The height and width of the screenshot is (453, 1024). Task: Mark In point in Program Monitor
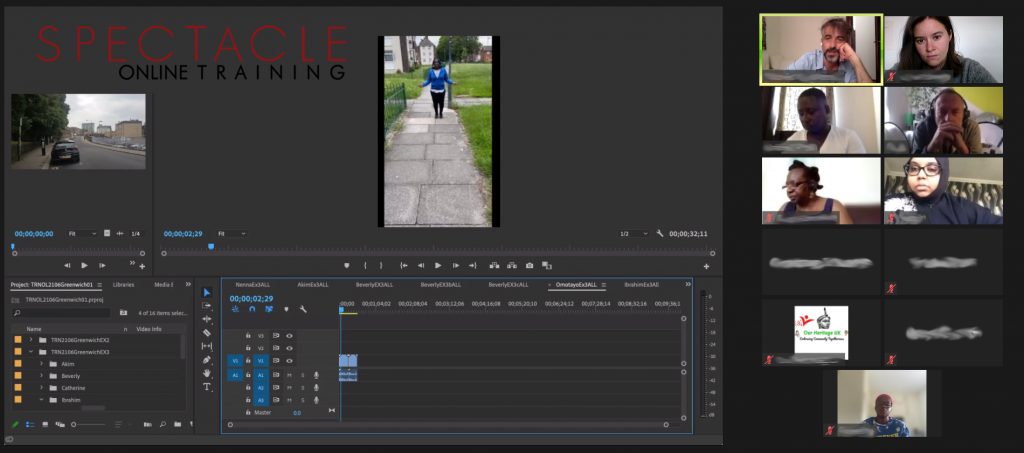pyautogui.click(x=365, y=266)
